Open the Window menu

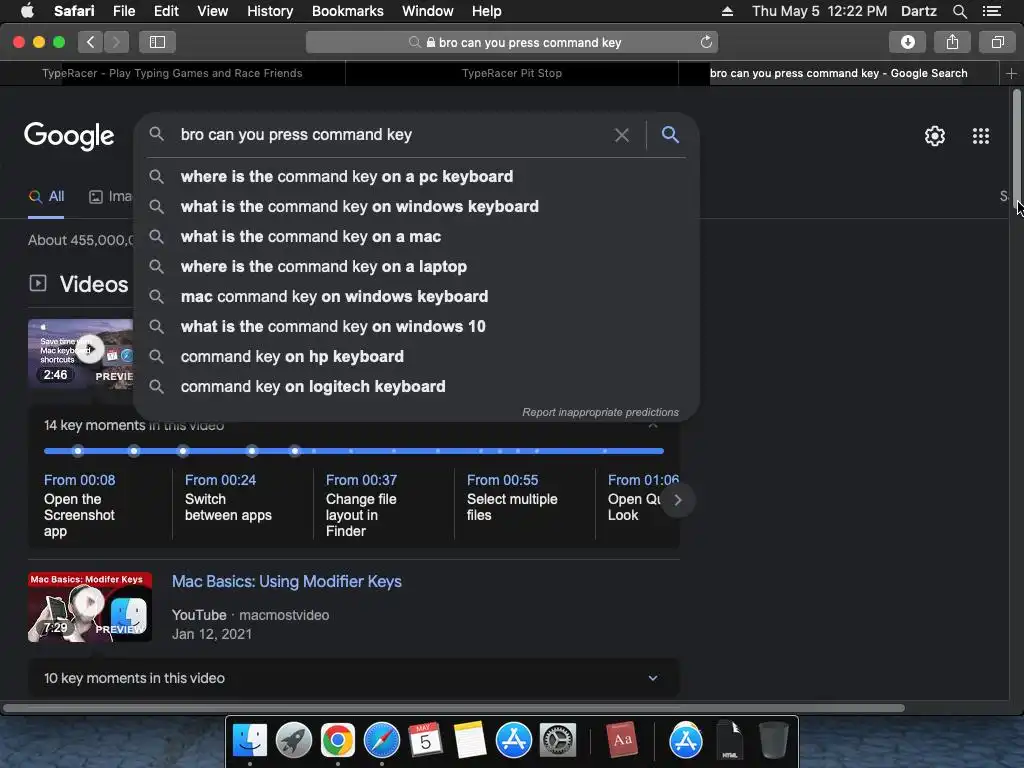428,11
